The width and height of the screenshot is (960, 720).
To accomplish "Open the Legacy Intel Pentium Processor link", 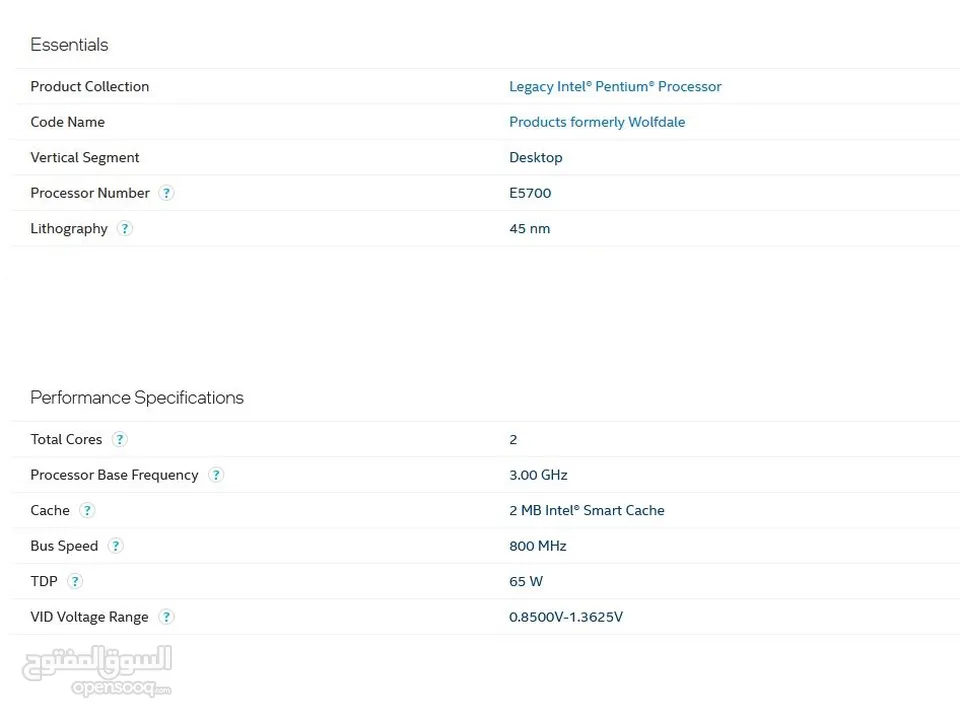I will 615,87.
